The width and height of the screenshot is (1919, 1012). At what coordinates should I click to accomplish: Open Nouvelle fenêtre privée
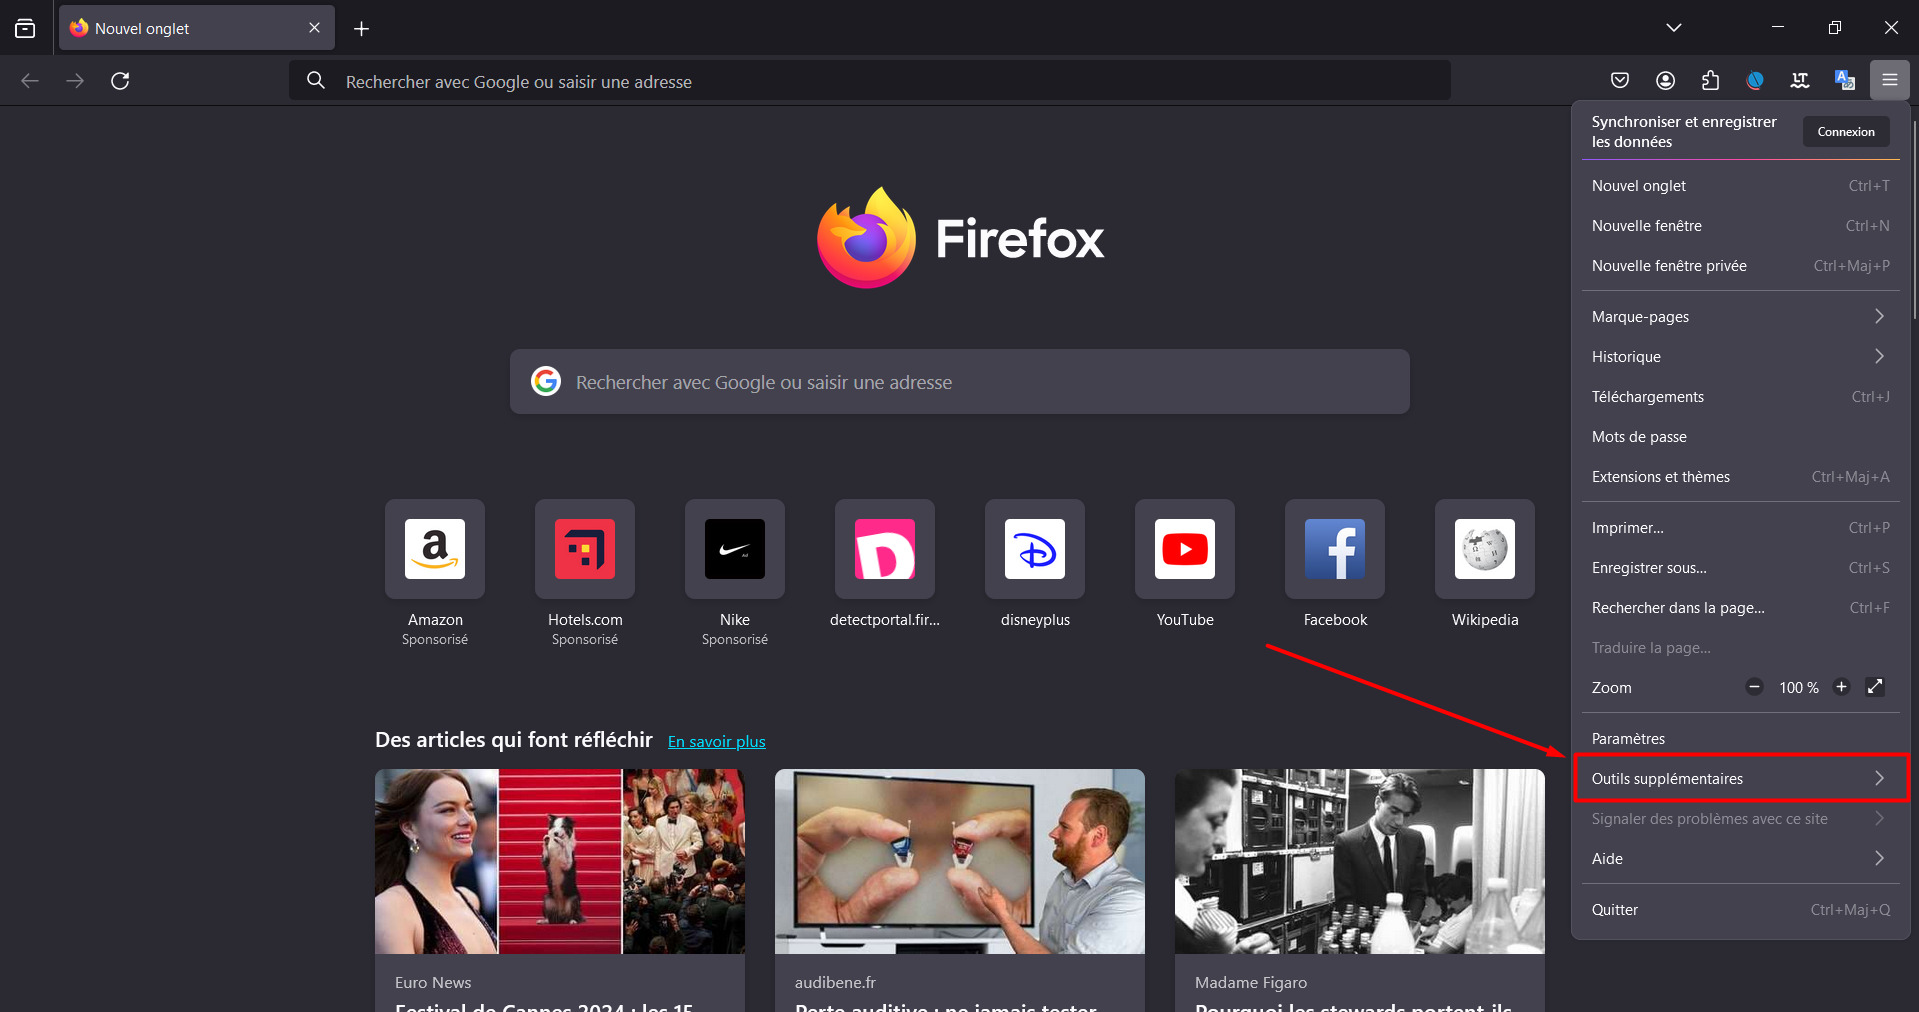pos(1740,266)
